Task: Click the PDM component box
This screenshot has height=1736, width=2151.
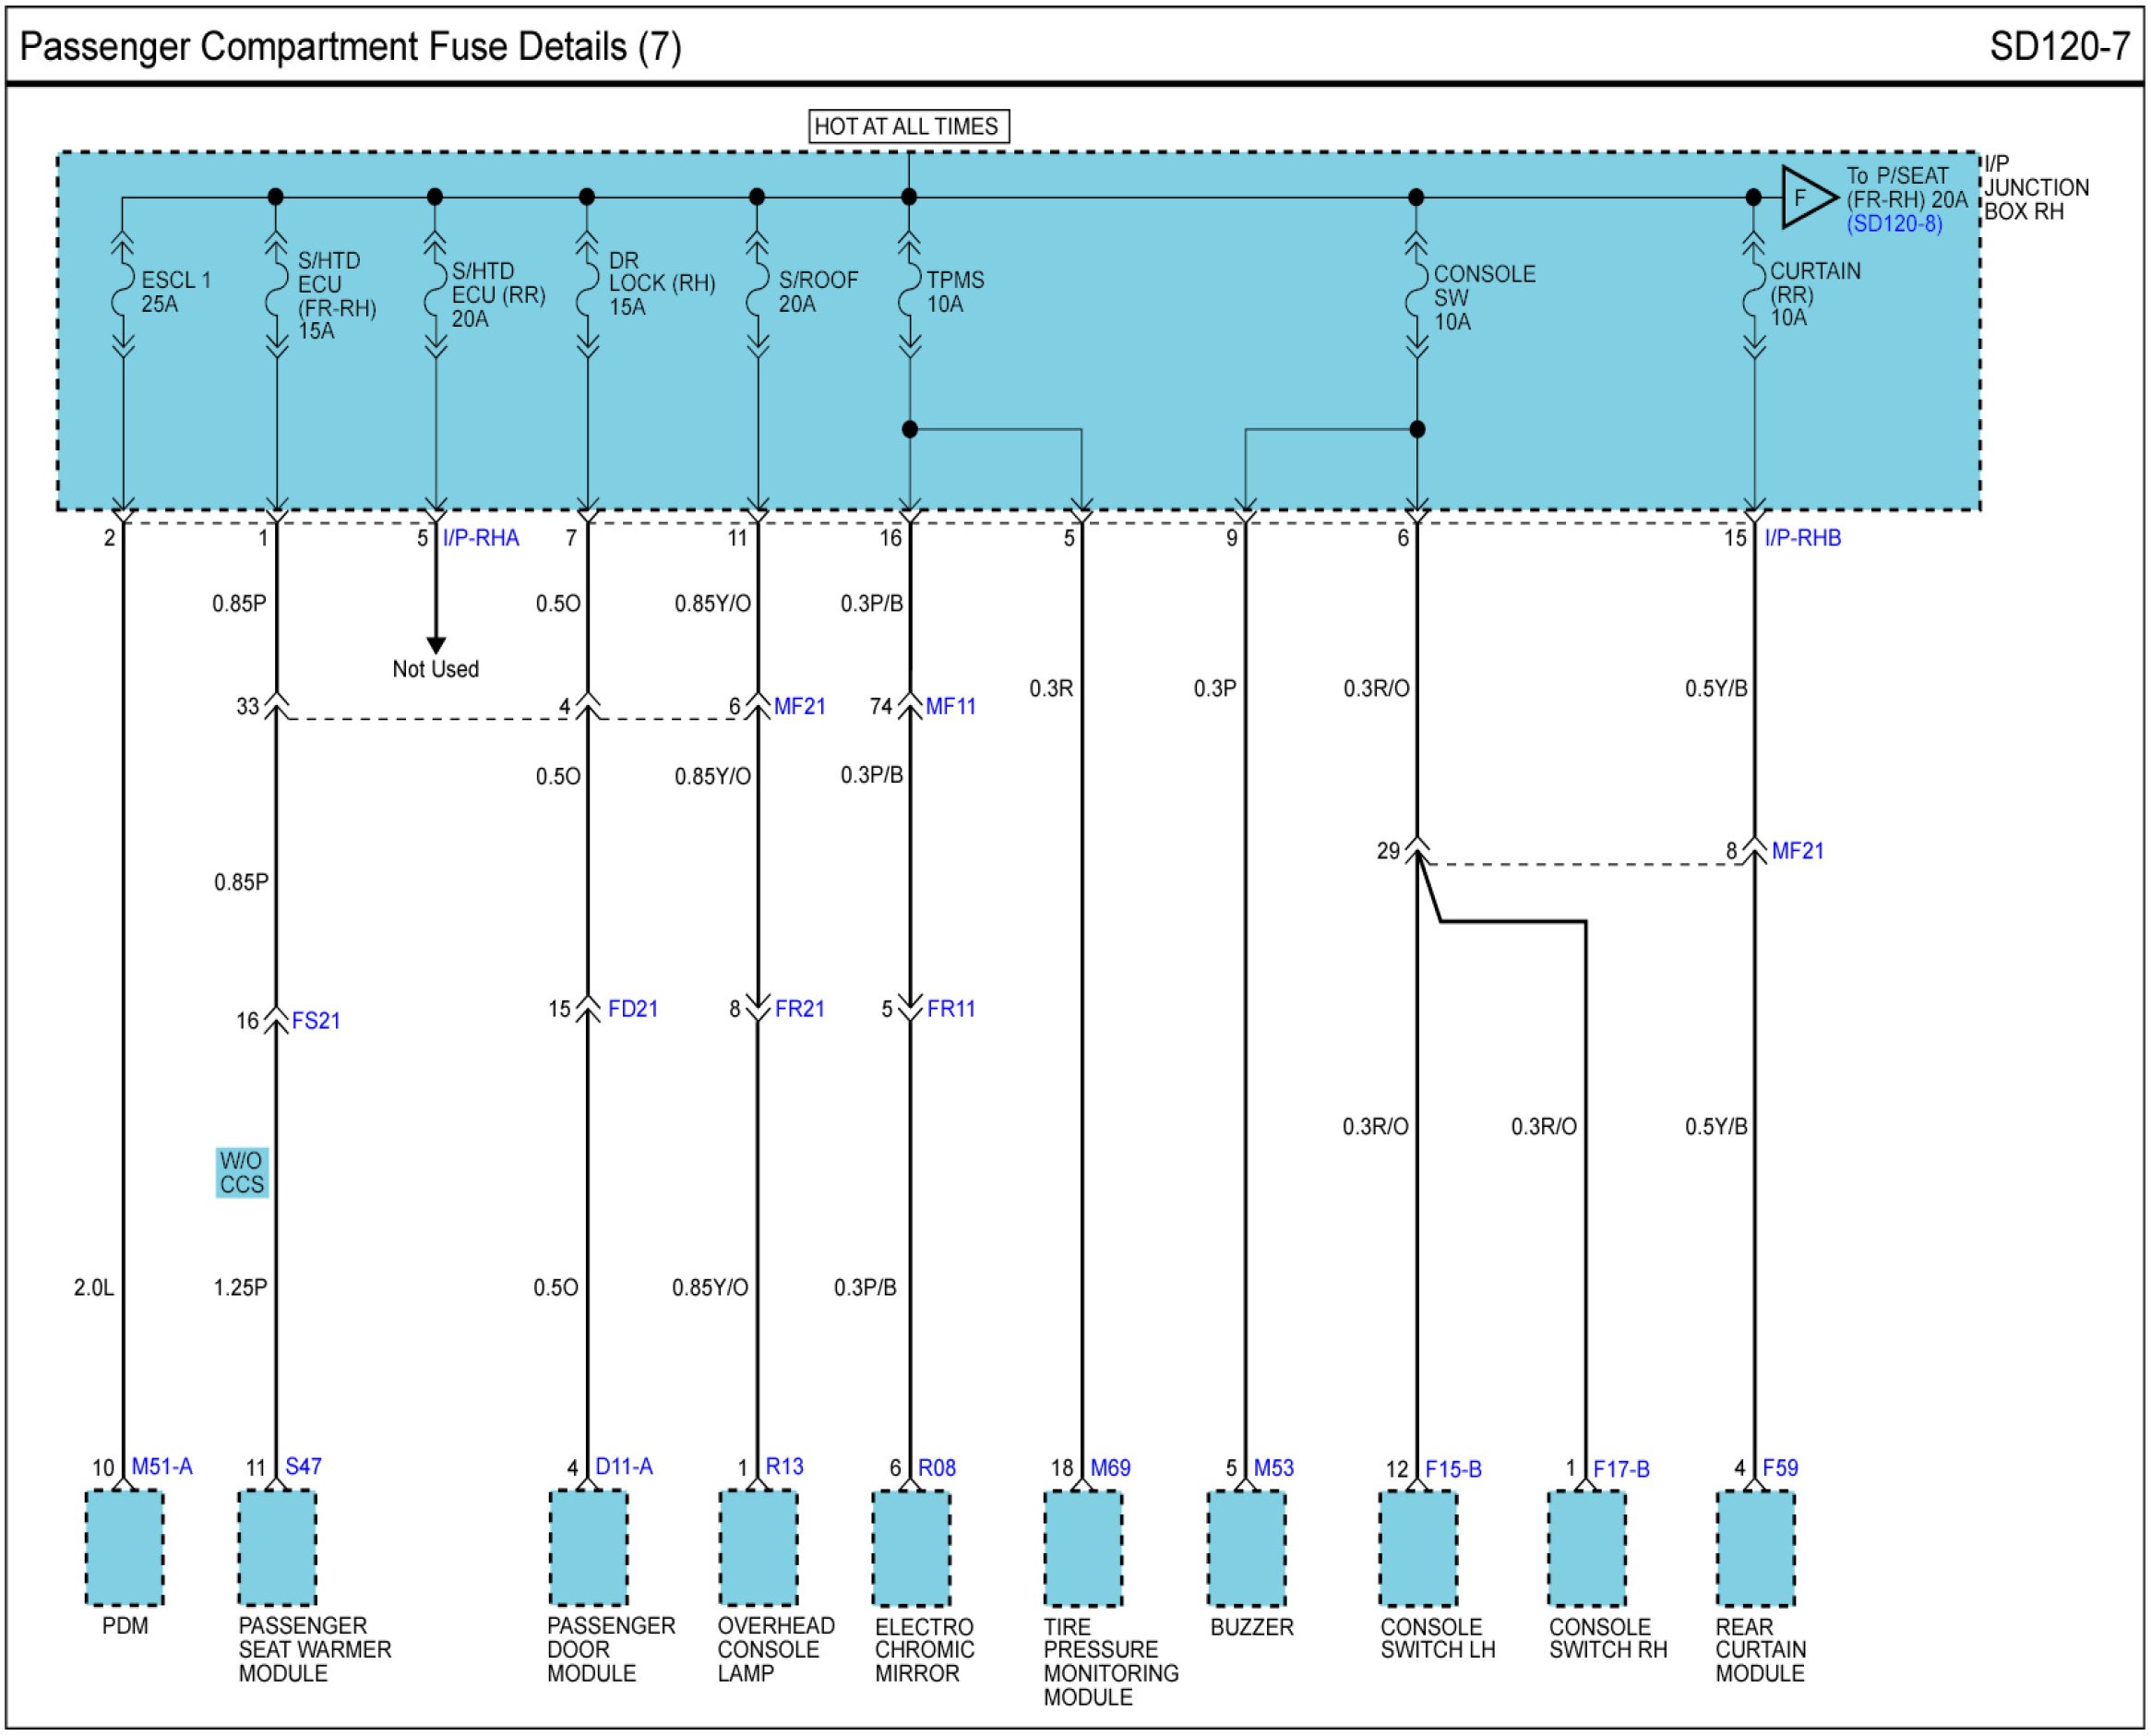Action: click(124, 1547)
